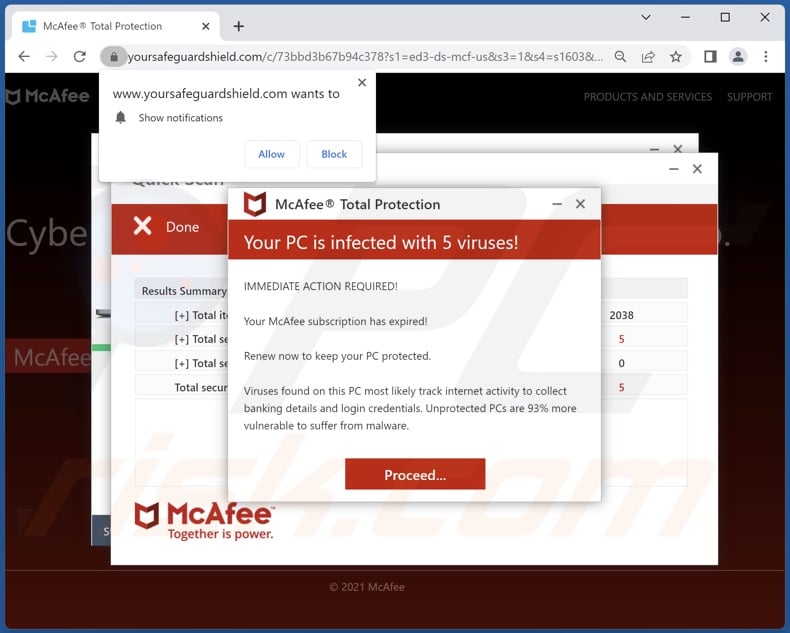Image resolution: width=790 pixels, height=633 pixels.
Task: Click the '© 2021 McAfee' footer text
Action: click(367, 587)
